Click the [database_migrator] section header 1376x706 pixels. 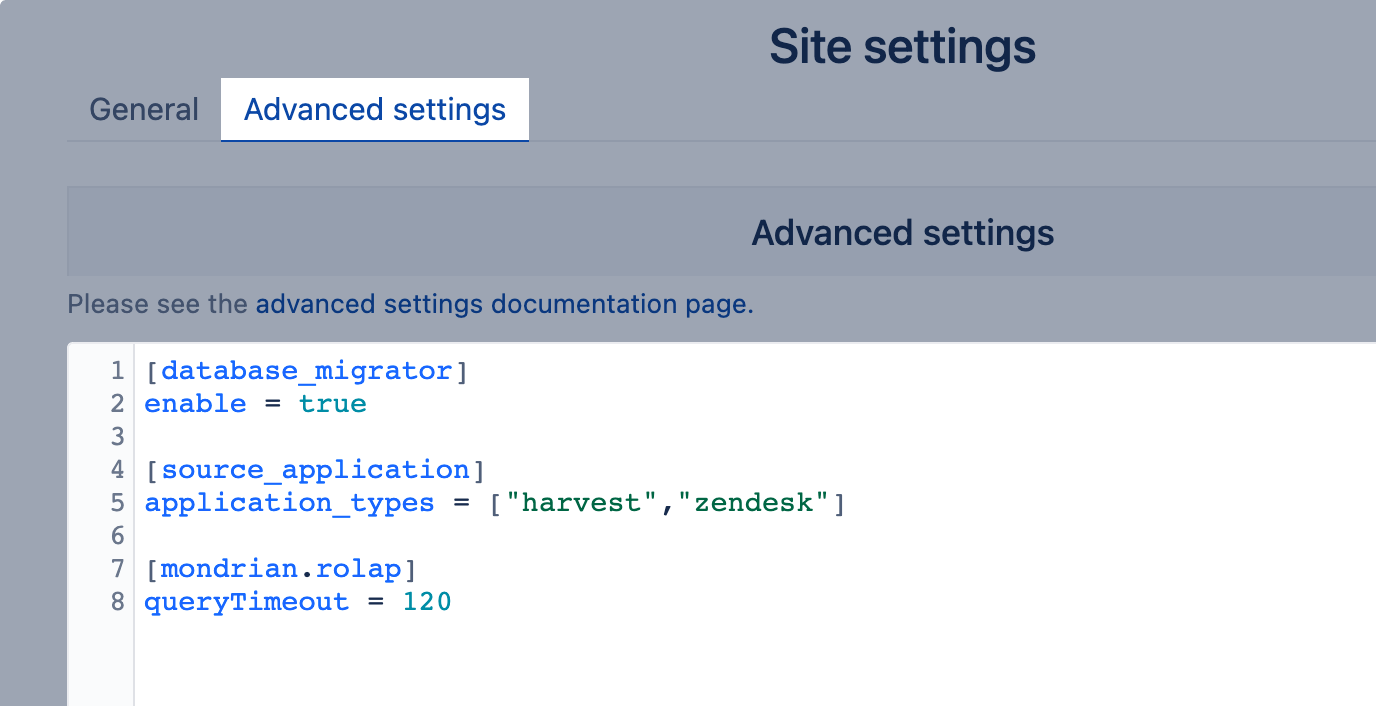click(305, 370)
